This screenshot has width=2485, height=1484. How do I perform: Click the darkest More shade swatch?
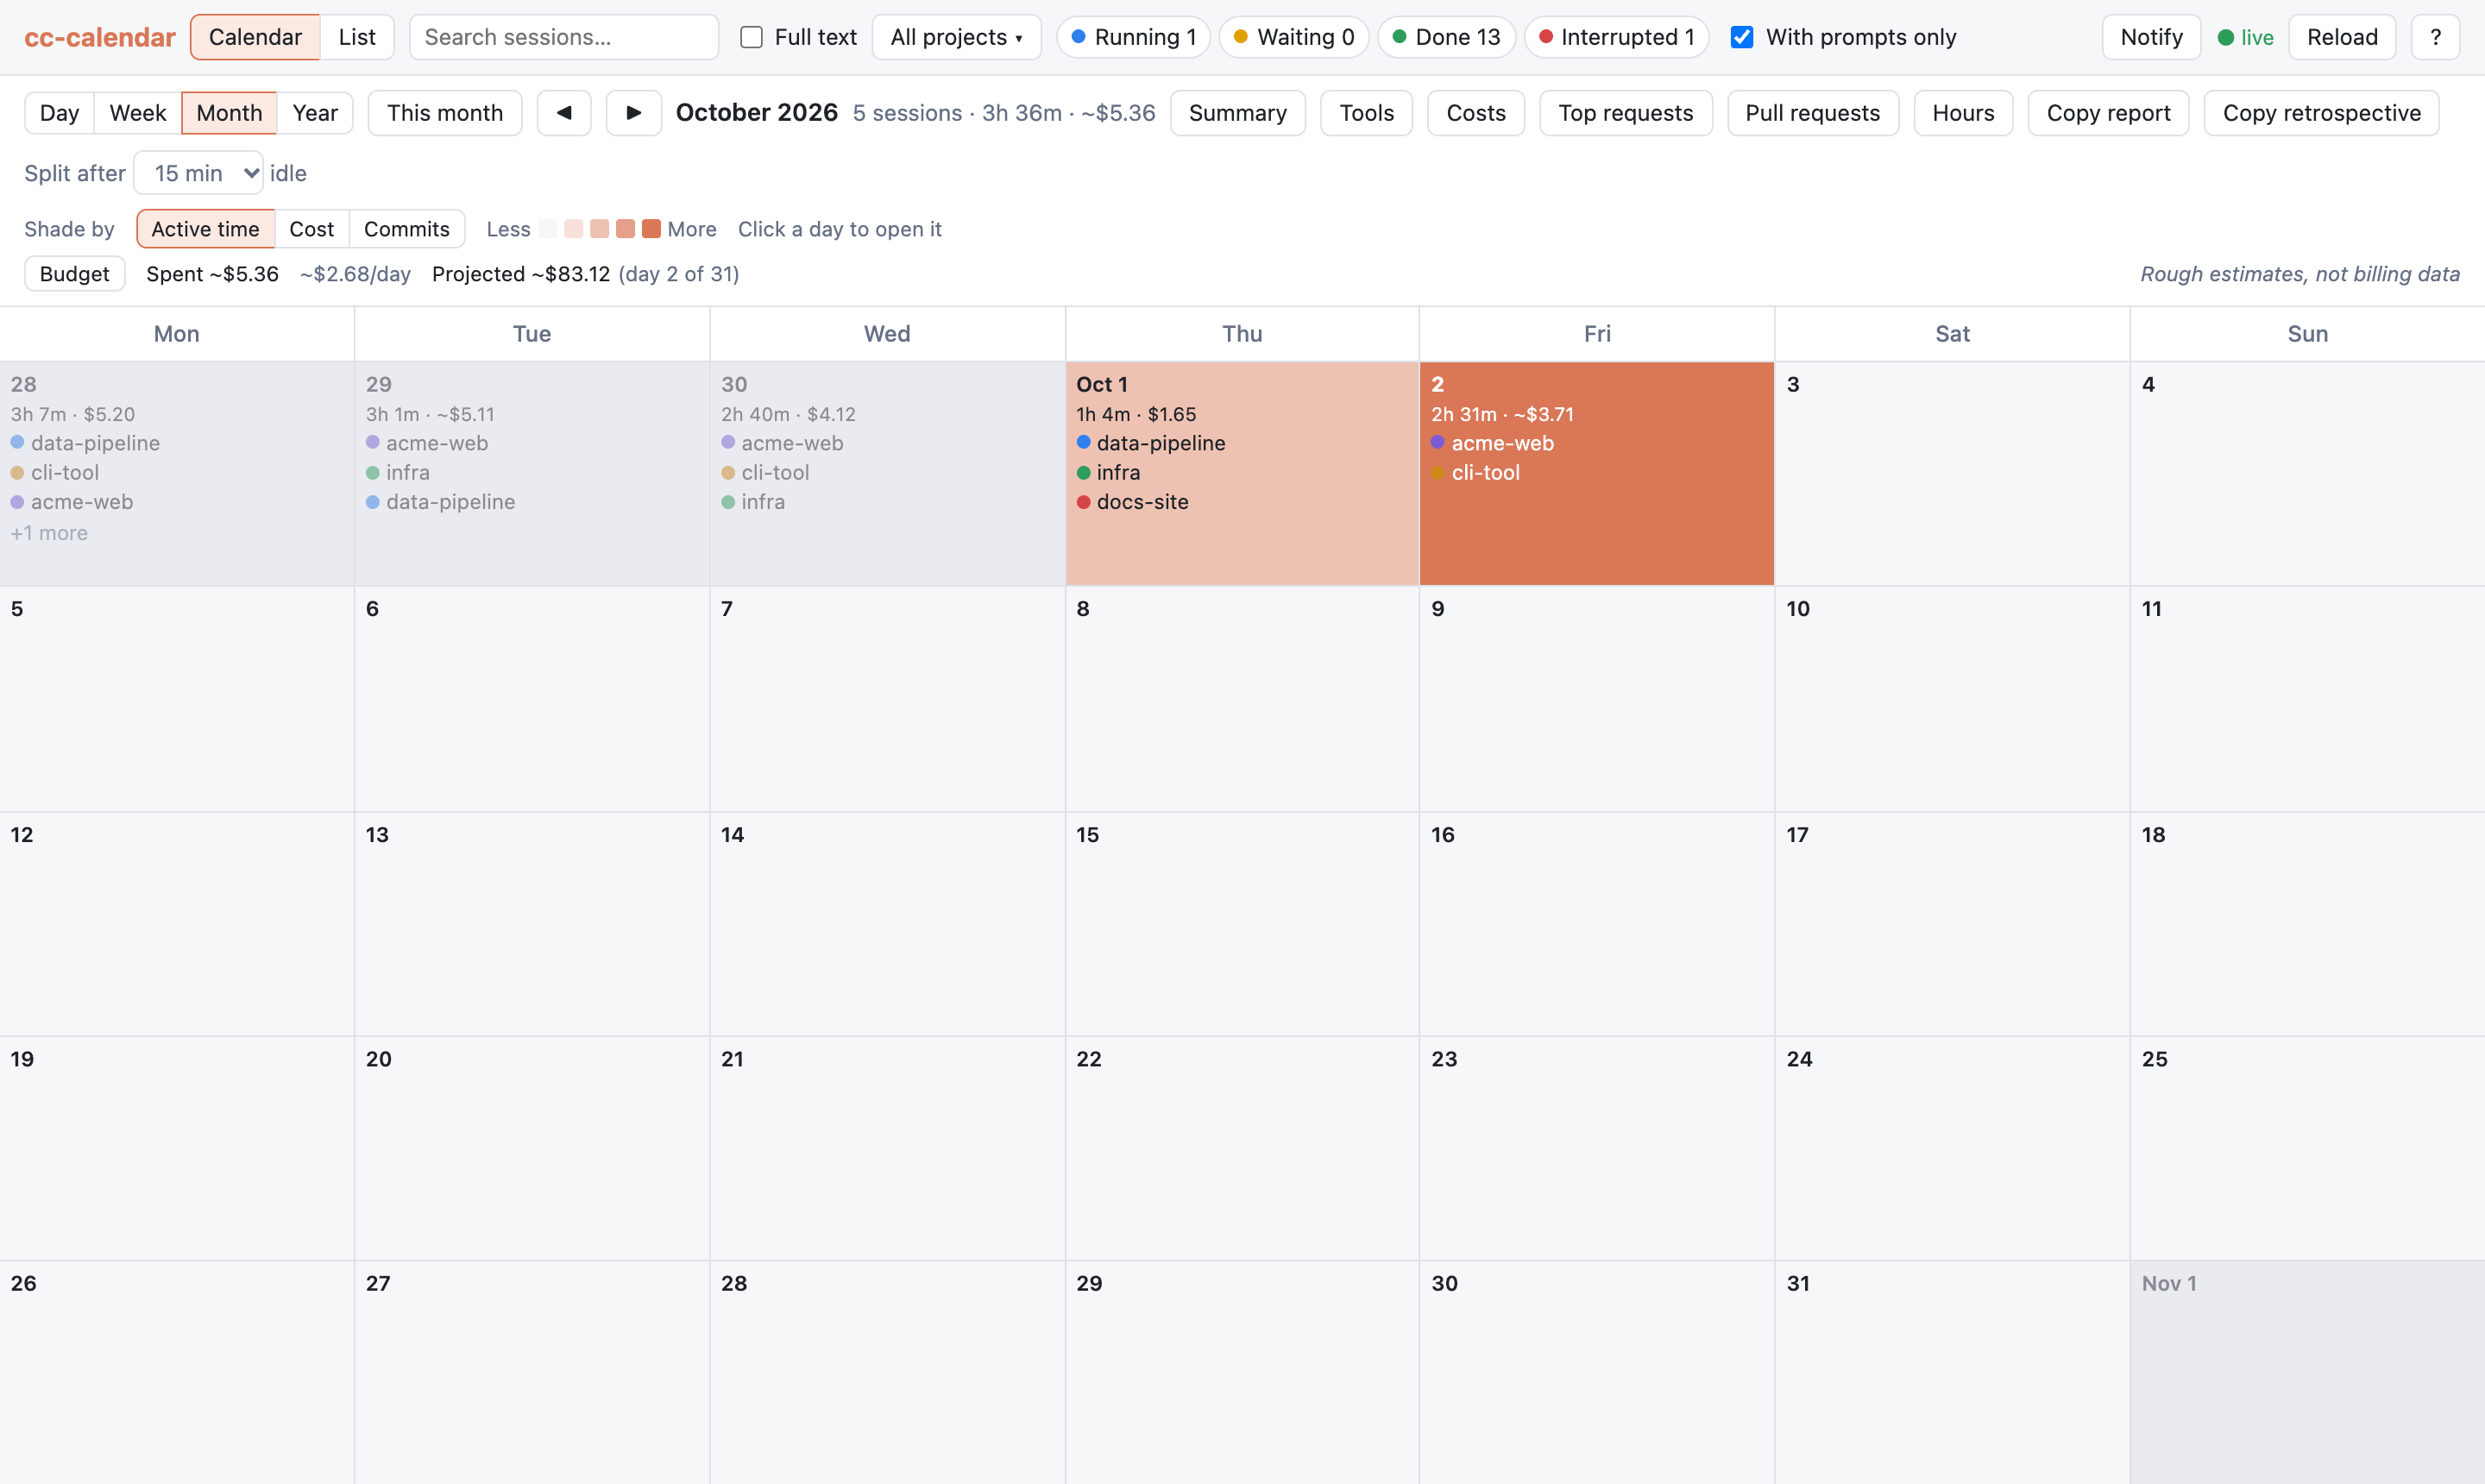click(x=651, y=229)
